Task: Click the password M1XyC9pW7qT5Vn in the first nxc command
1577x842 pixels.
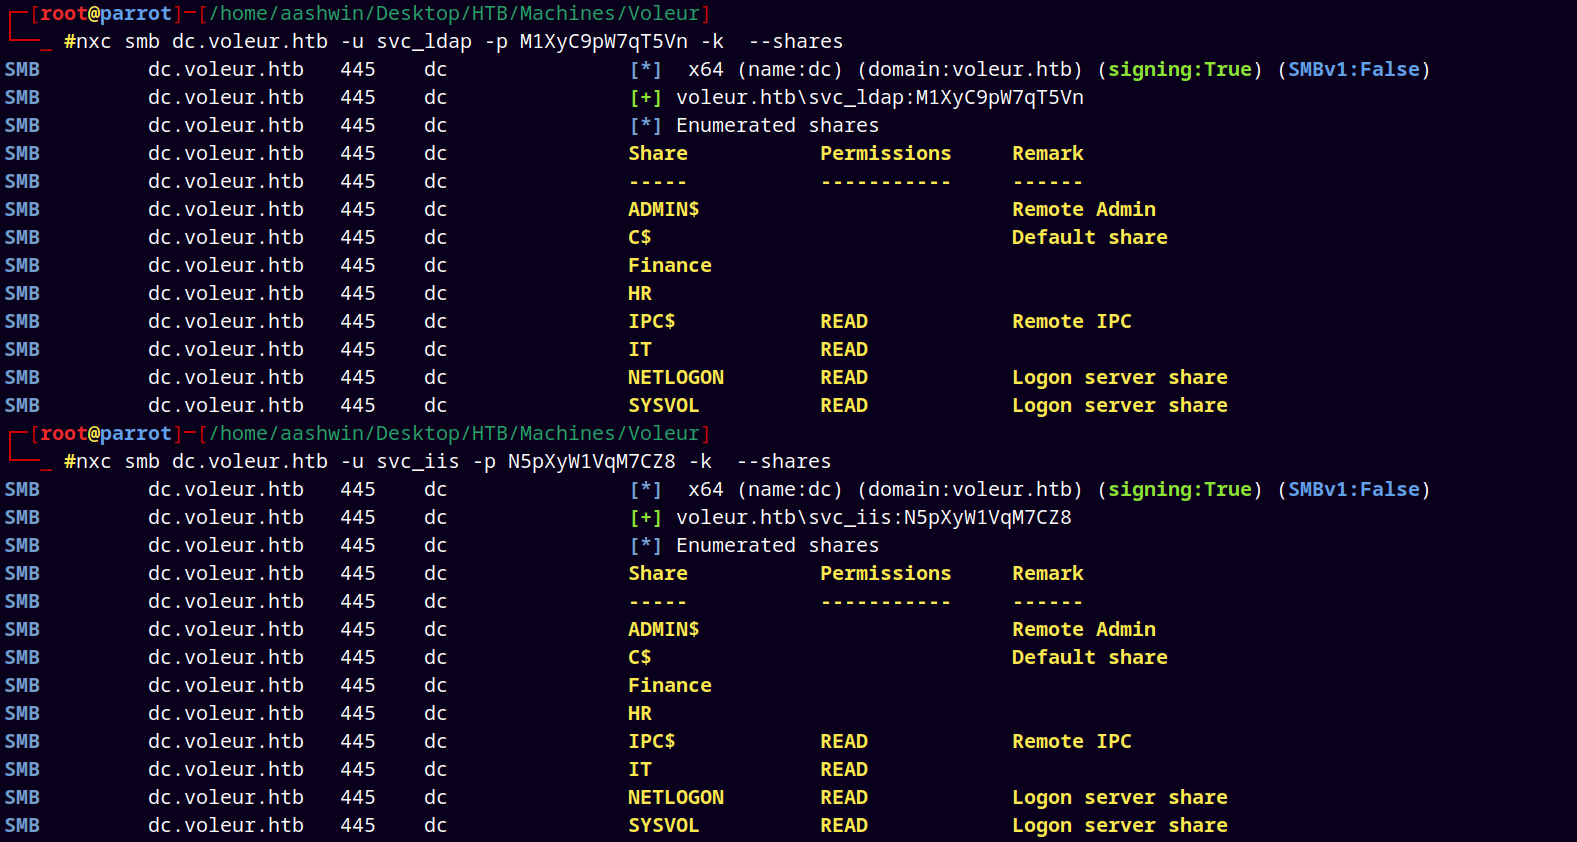Action: point(604,42)
